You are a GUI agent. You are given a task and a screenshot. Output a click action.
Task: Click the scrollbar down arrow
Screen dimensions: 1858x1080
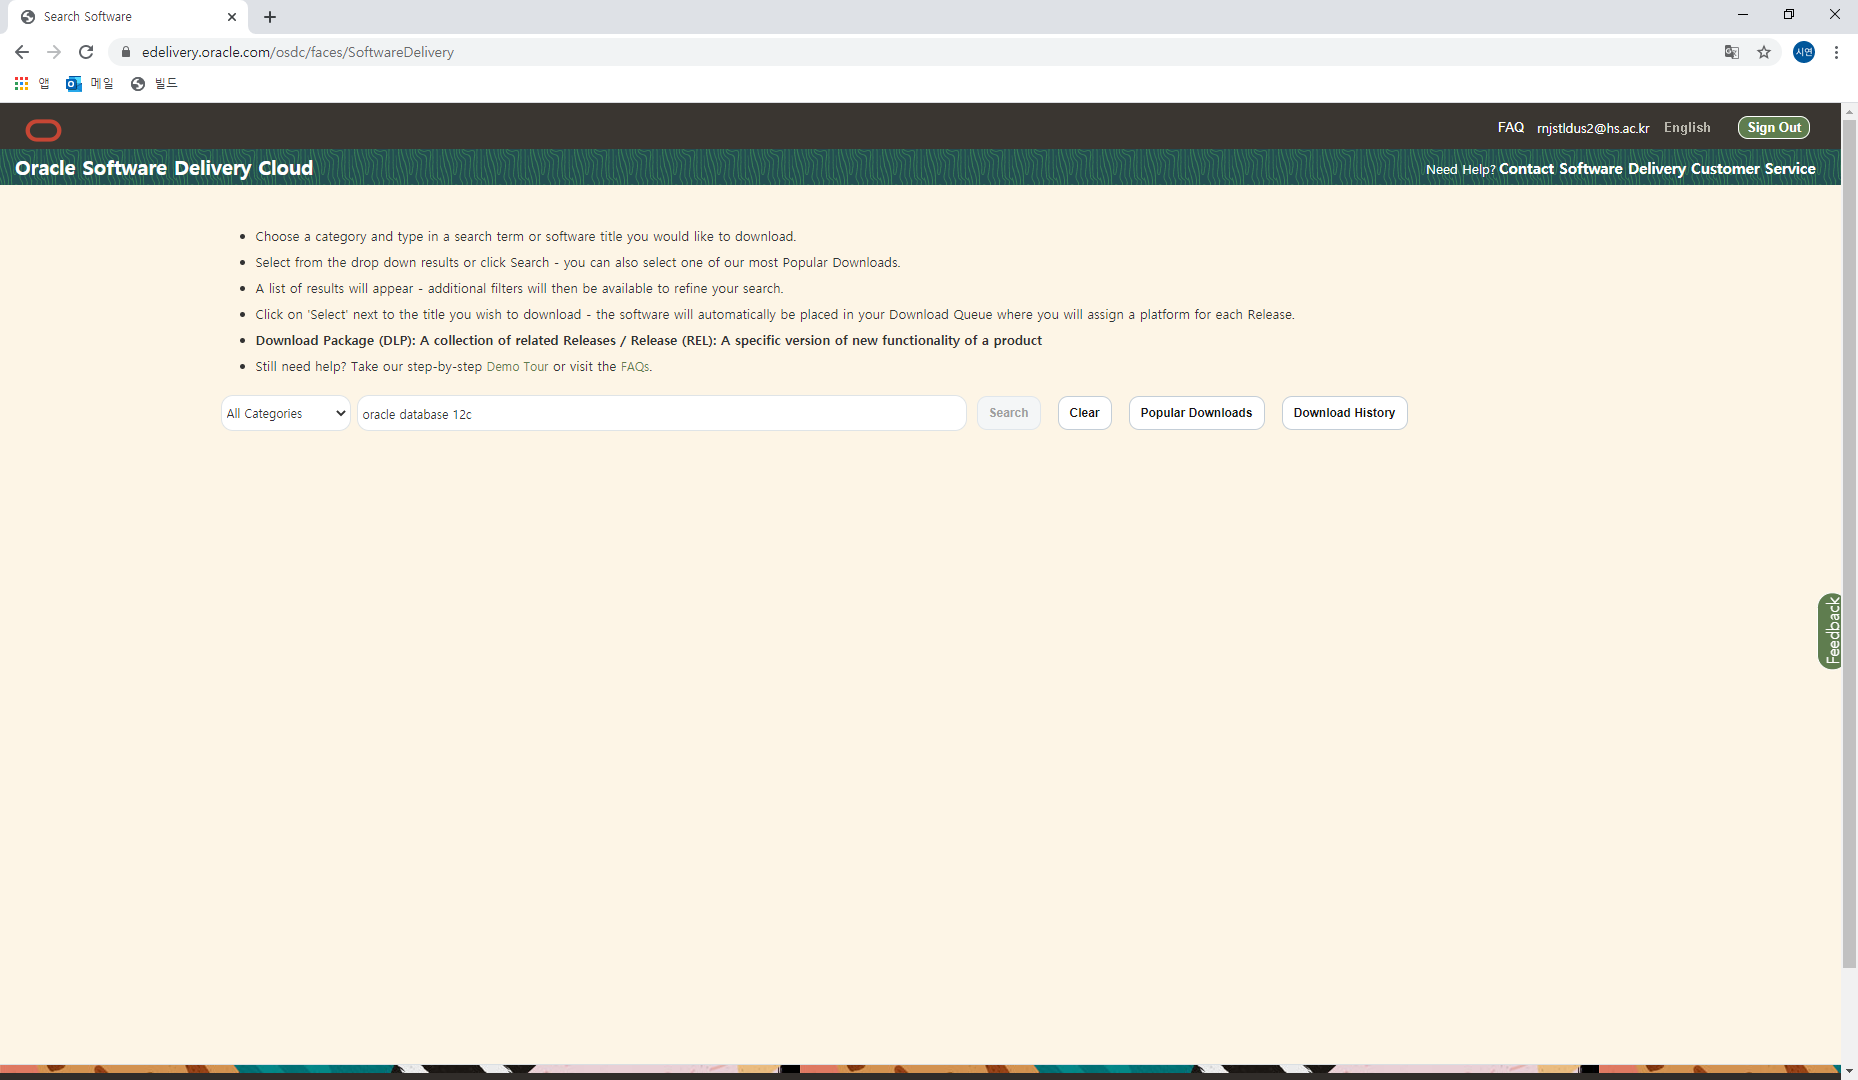tap(1849, 1071)
